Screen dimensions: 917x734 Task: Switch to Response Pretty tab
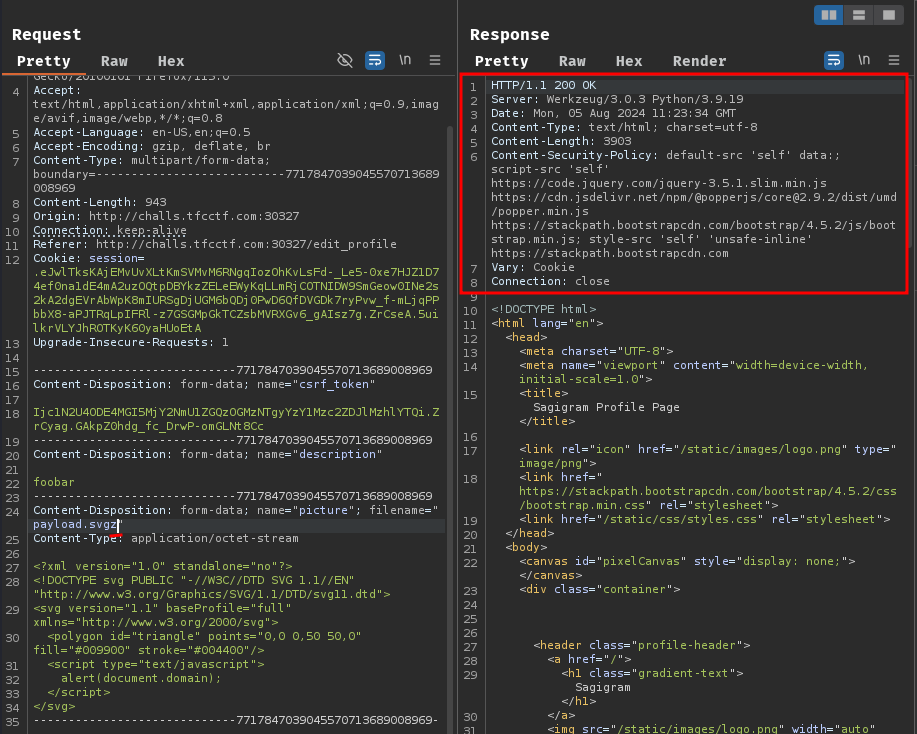tap(502, 61)
